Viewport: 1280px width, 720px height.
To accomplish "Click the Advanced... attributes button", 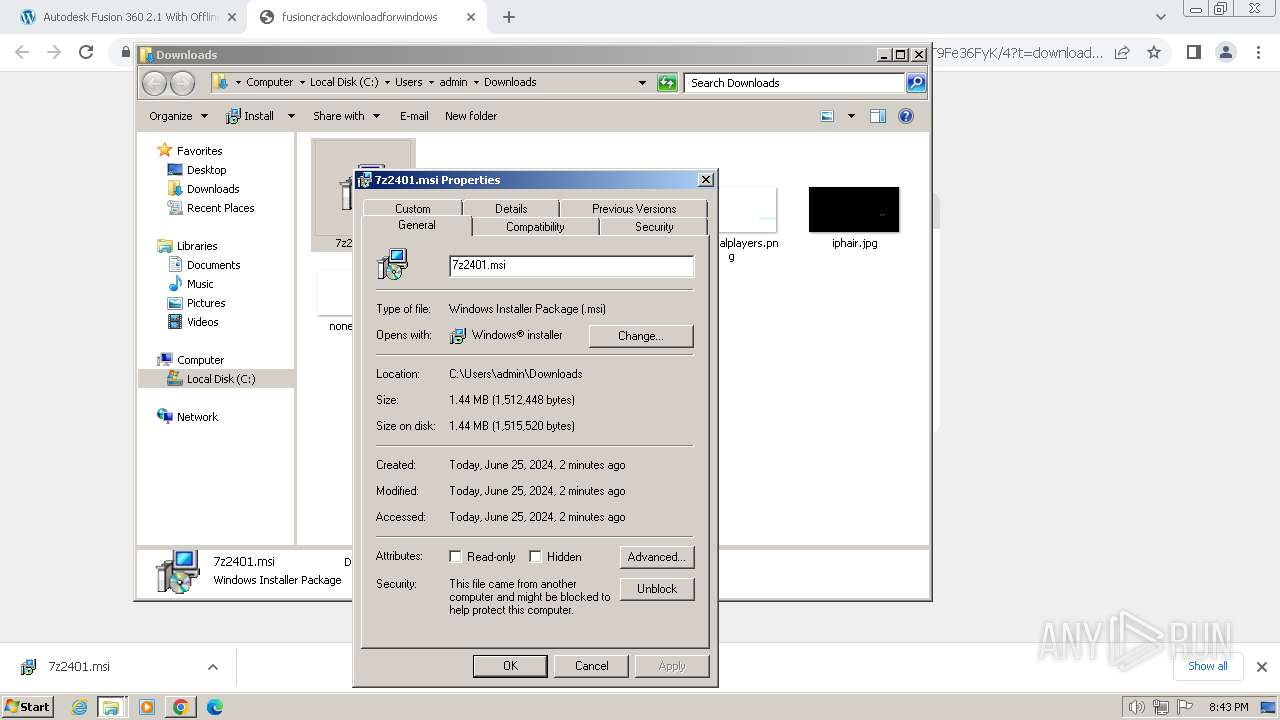I will pos(657,557).
